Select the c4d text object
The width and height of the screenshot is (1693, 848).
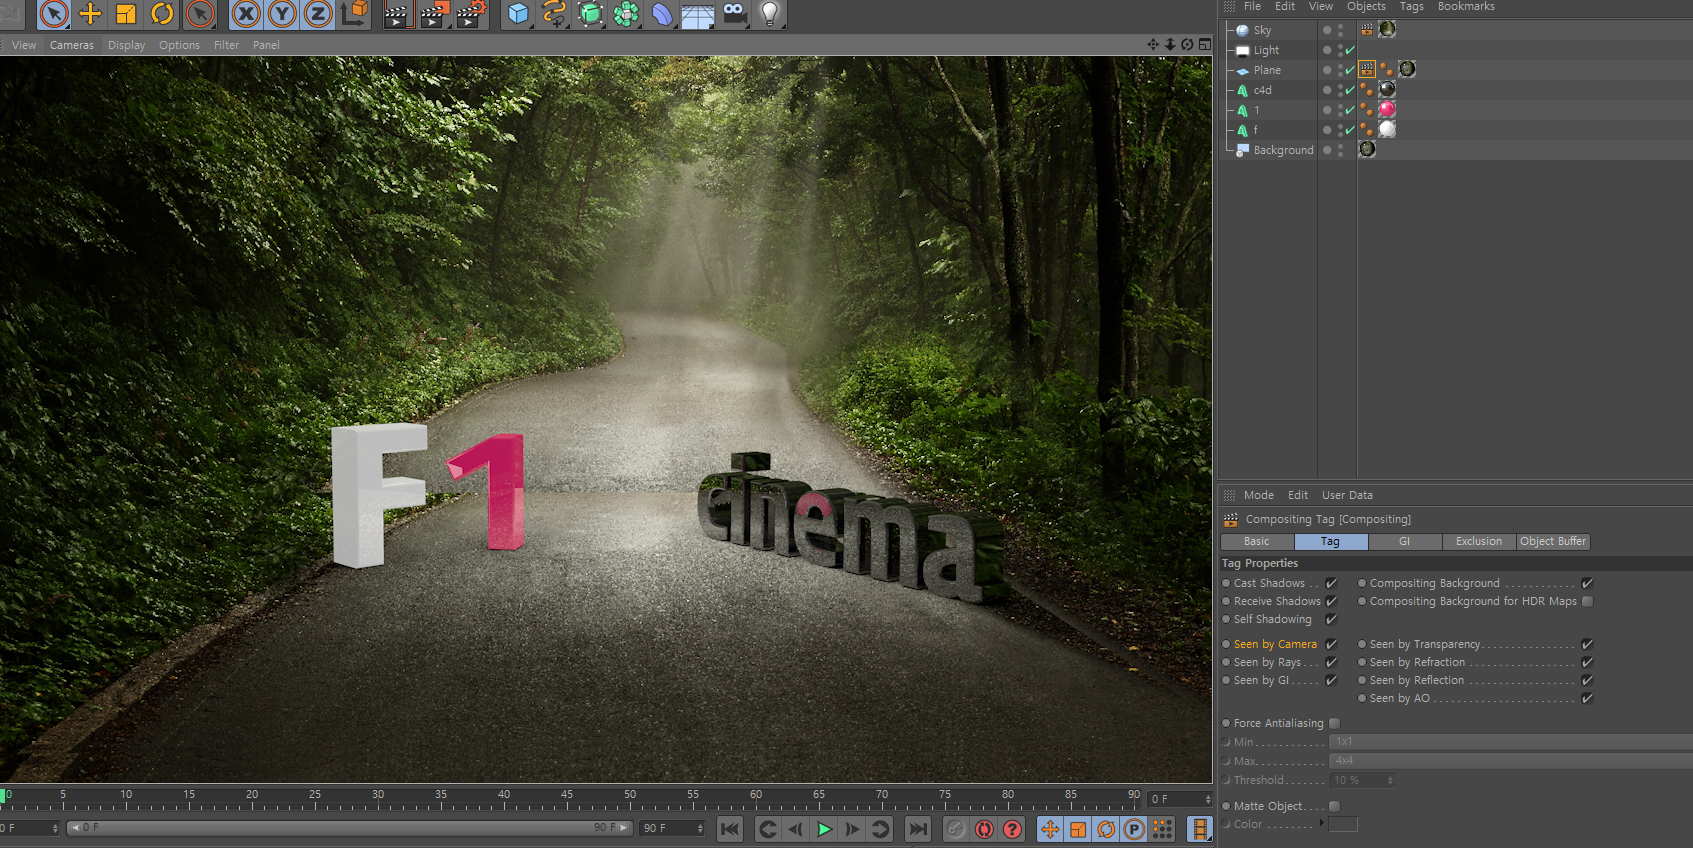point(1262,90)
